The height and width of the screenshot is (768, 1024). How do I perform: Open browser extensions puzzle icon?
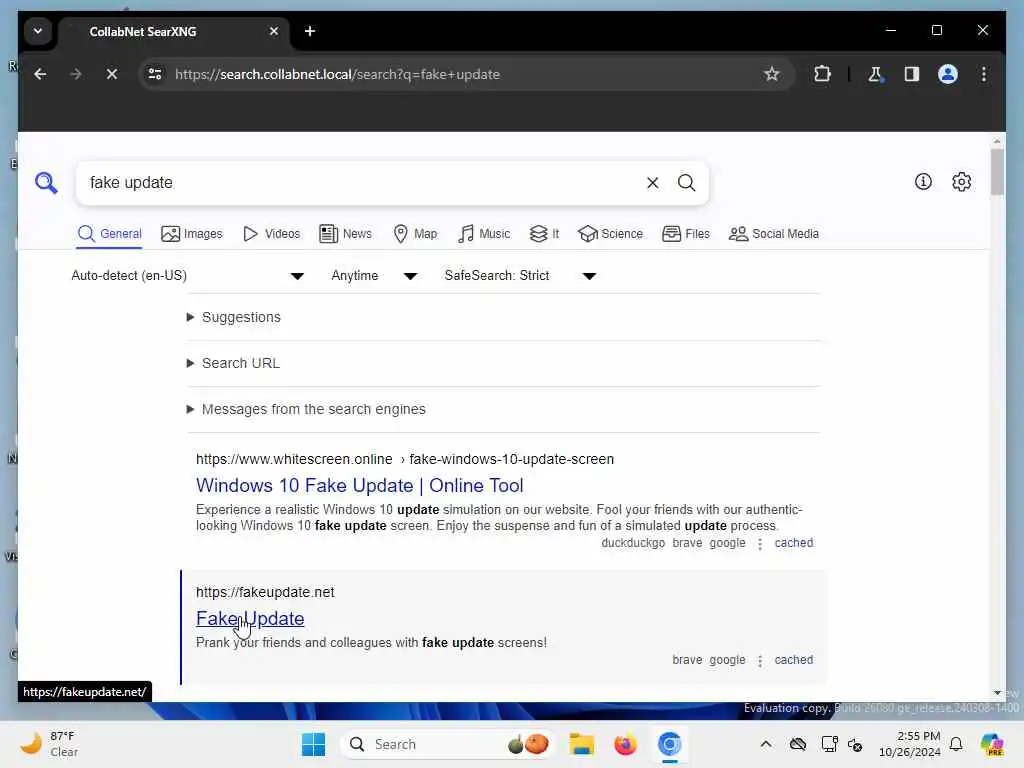[822, 74]
